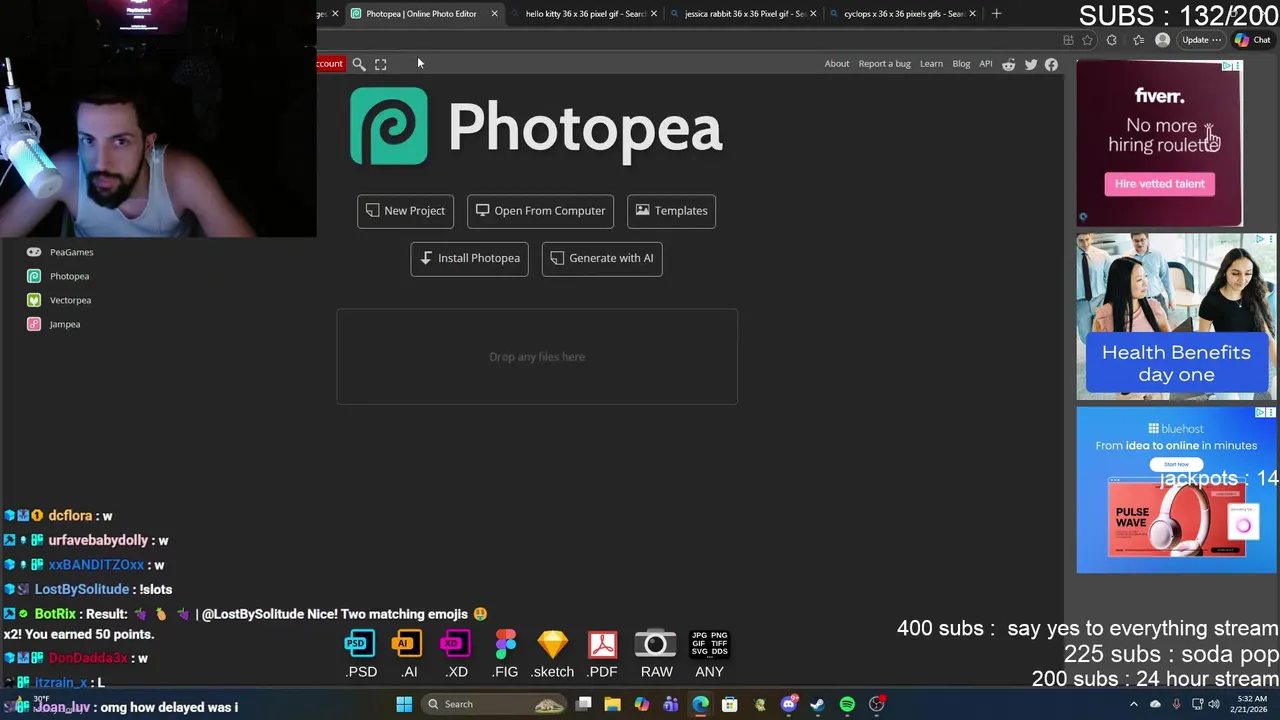Open Discord from the taskbar

pyautogui.click(x=789, y=704)
